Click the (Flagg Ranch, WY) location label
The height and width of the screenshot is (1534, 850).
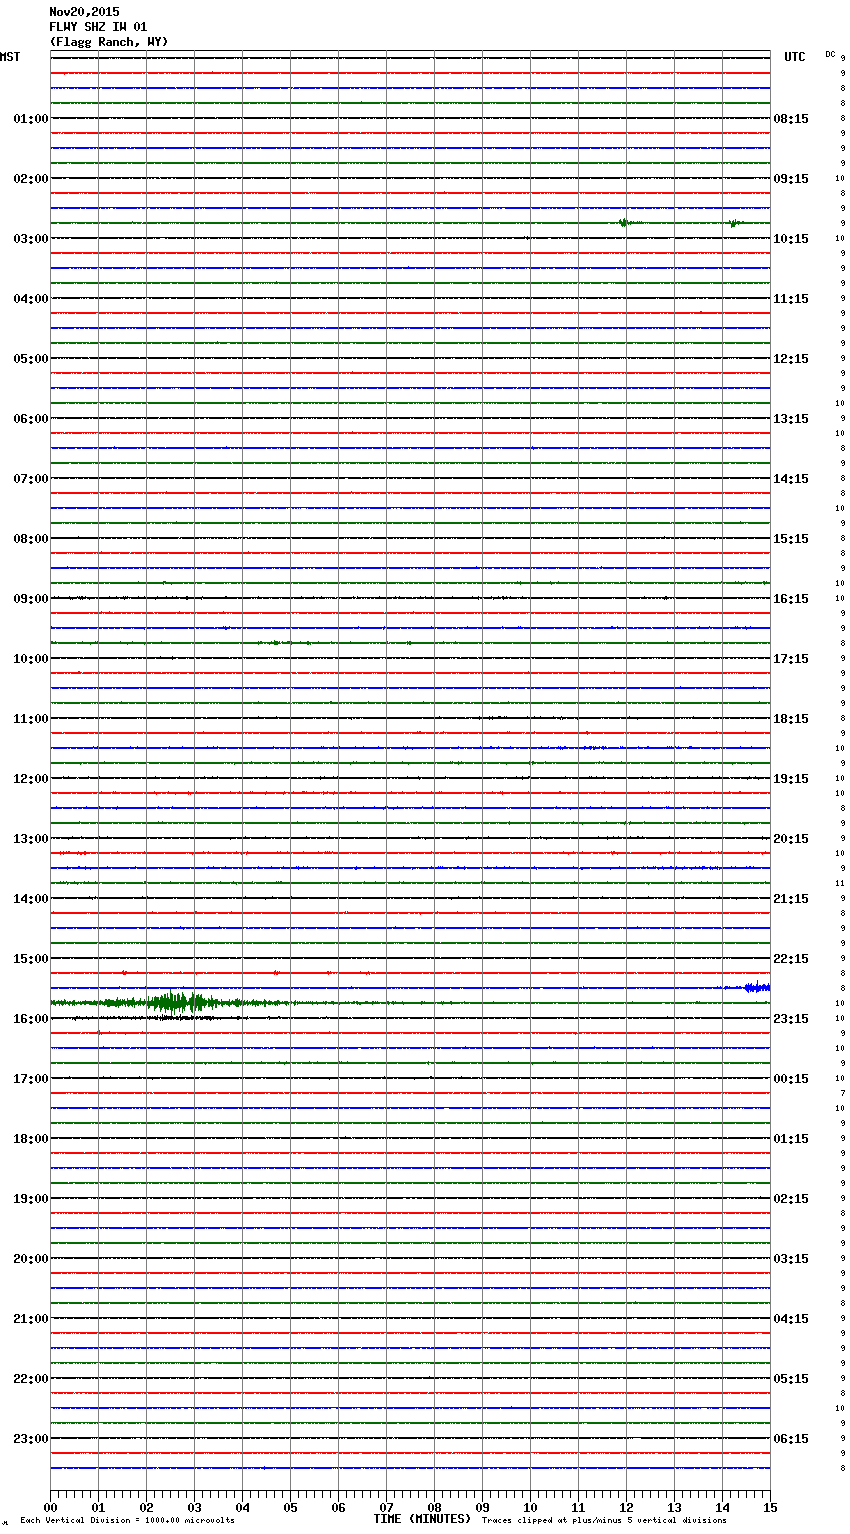coord(109,42)
